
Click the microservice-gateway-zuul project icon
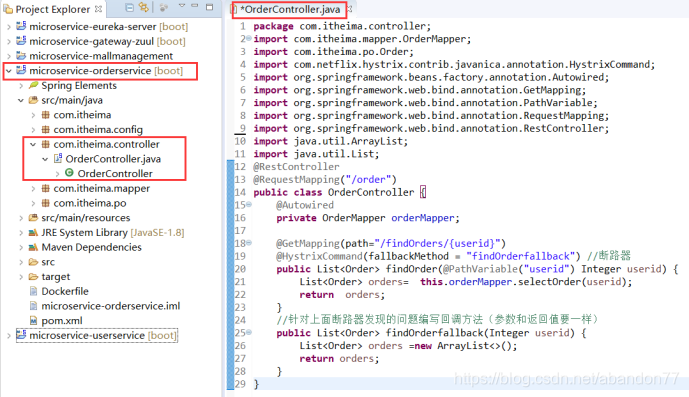(21, 41)
